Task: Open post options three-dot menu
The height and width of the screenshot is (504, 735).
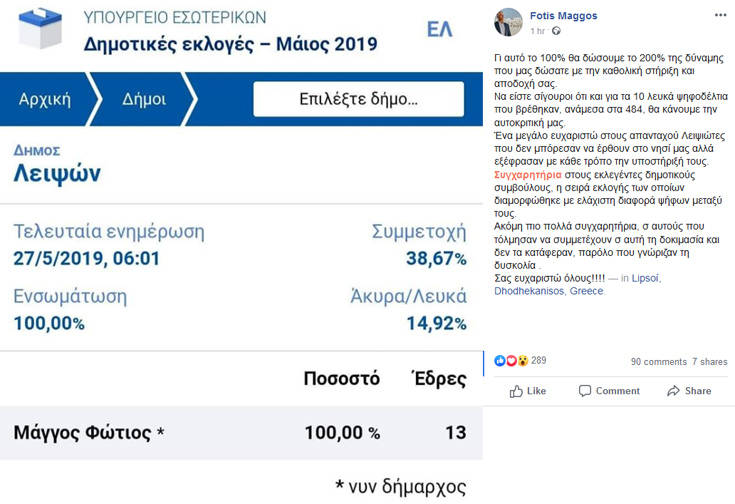Action: coord(720,16)
